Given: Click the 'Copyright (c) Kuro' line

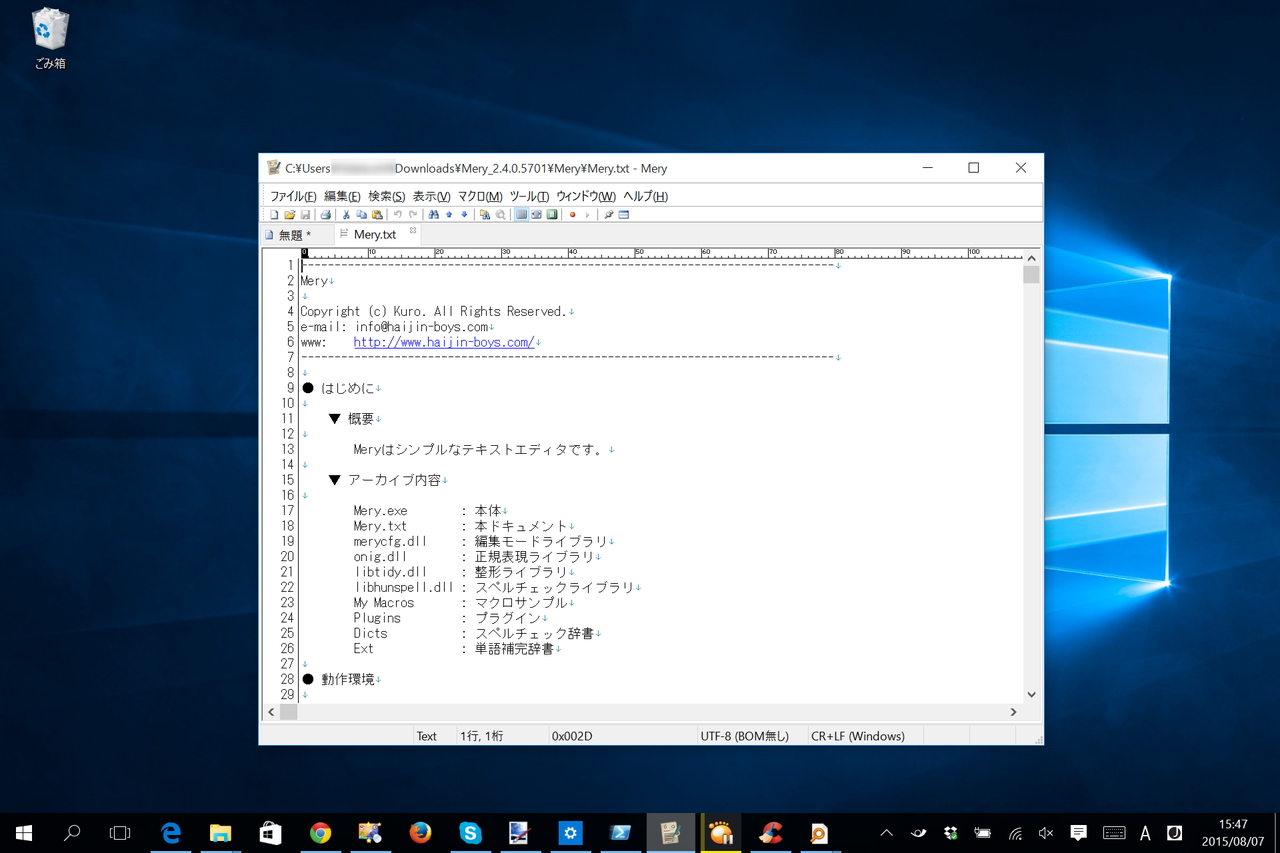Looking at the screenshot, I should tap(433, 312).
